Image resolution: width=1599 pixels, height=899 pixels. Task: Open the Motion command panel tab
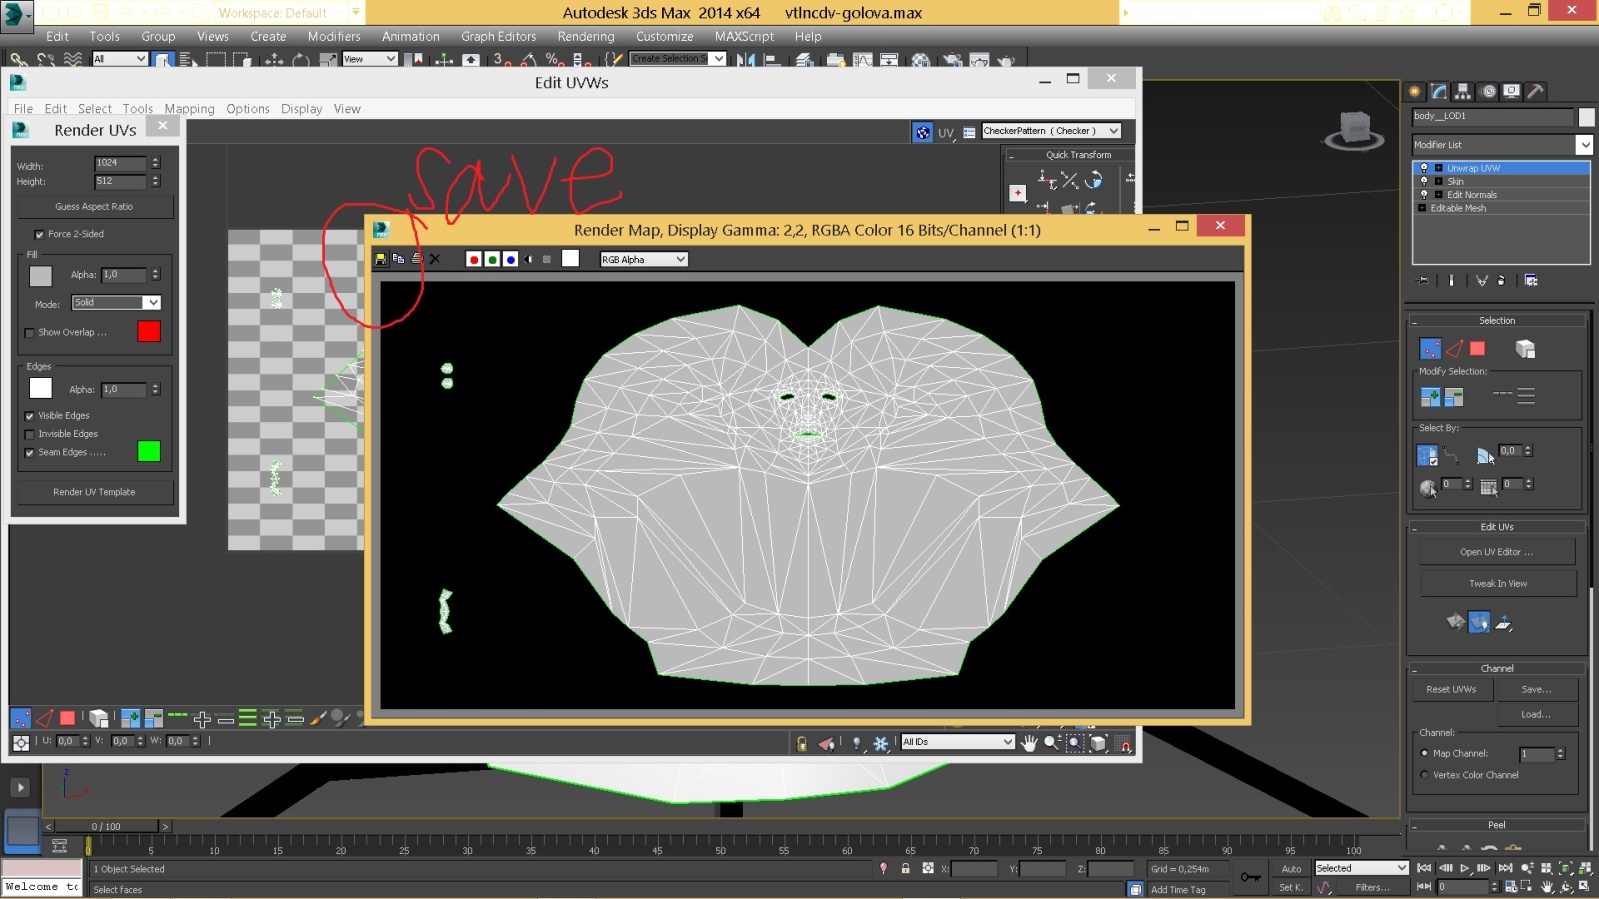pyautogui.click(x=1488, y=91)
